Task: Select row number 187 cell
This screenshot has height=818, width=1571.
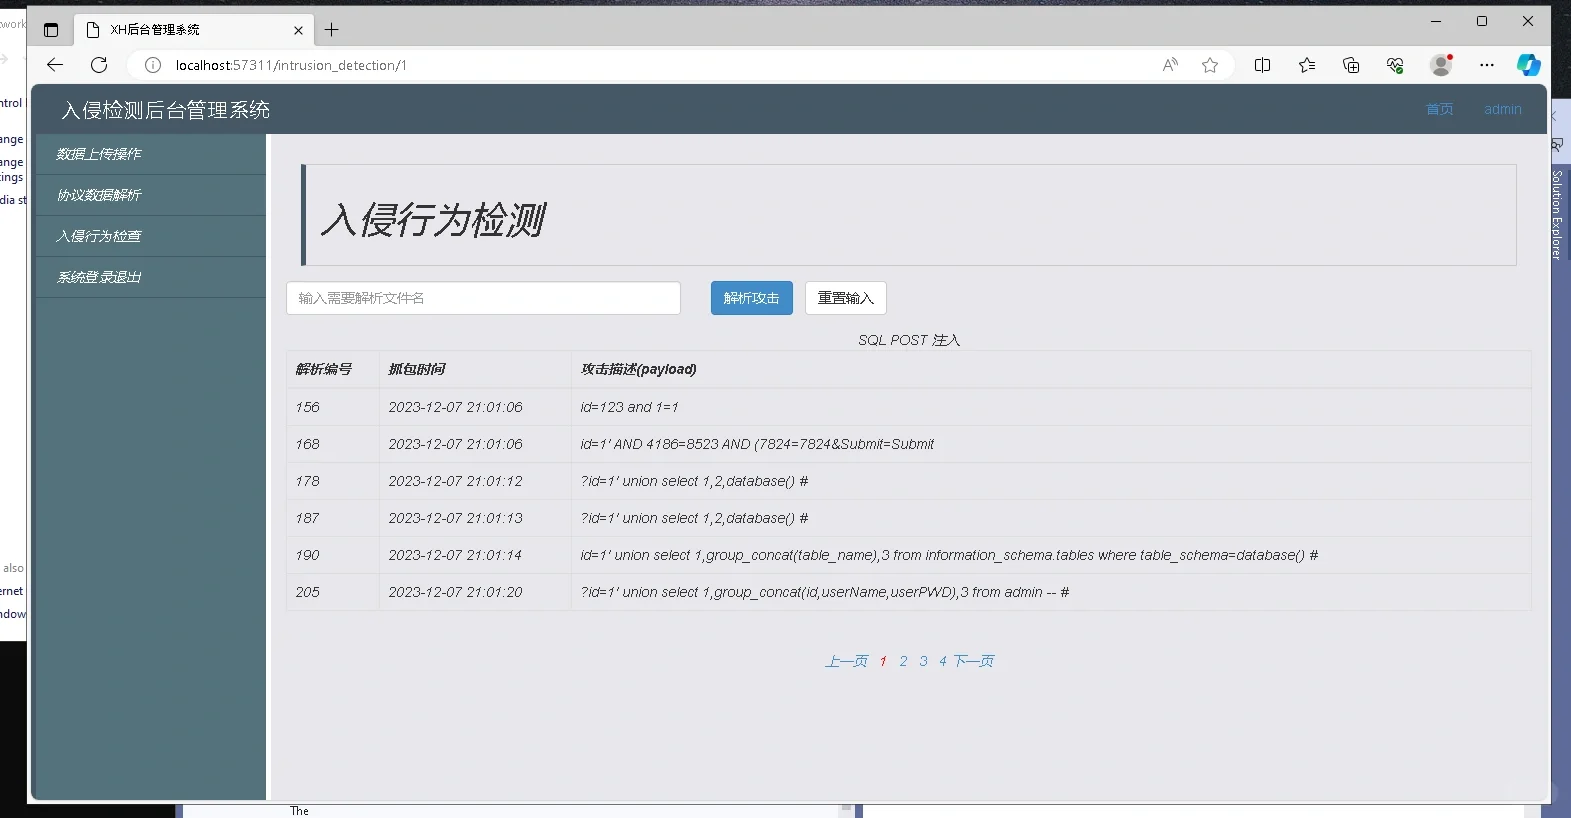Action: [332, 518]
